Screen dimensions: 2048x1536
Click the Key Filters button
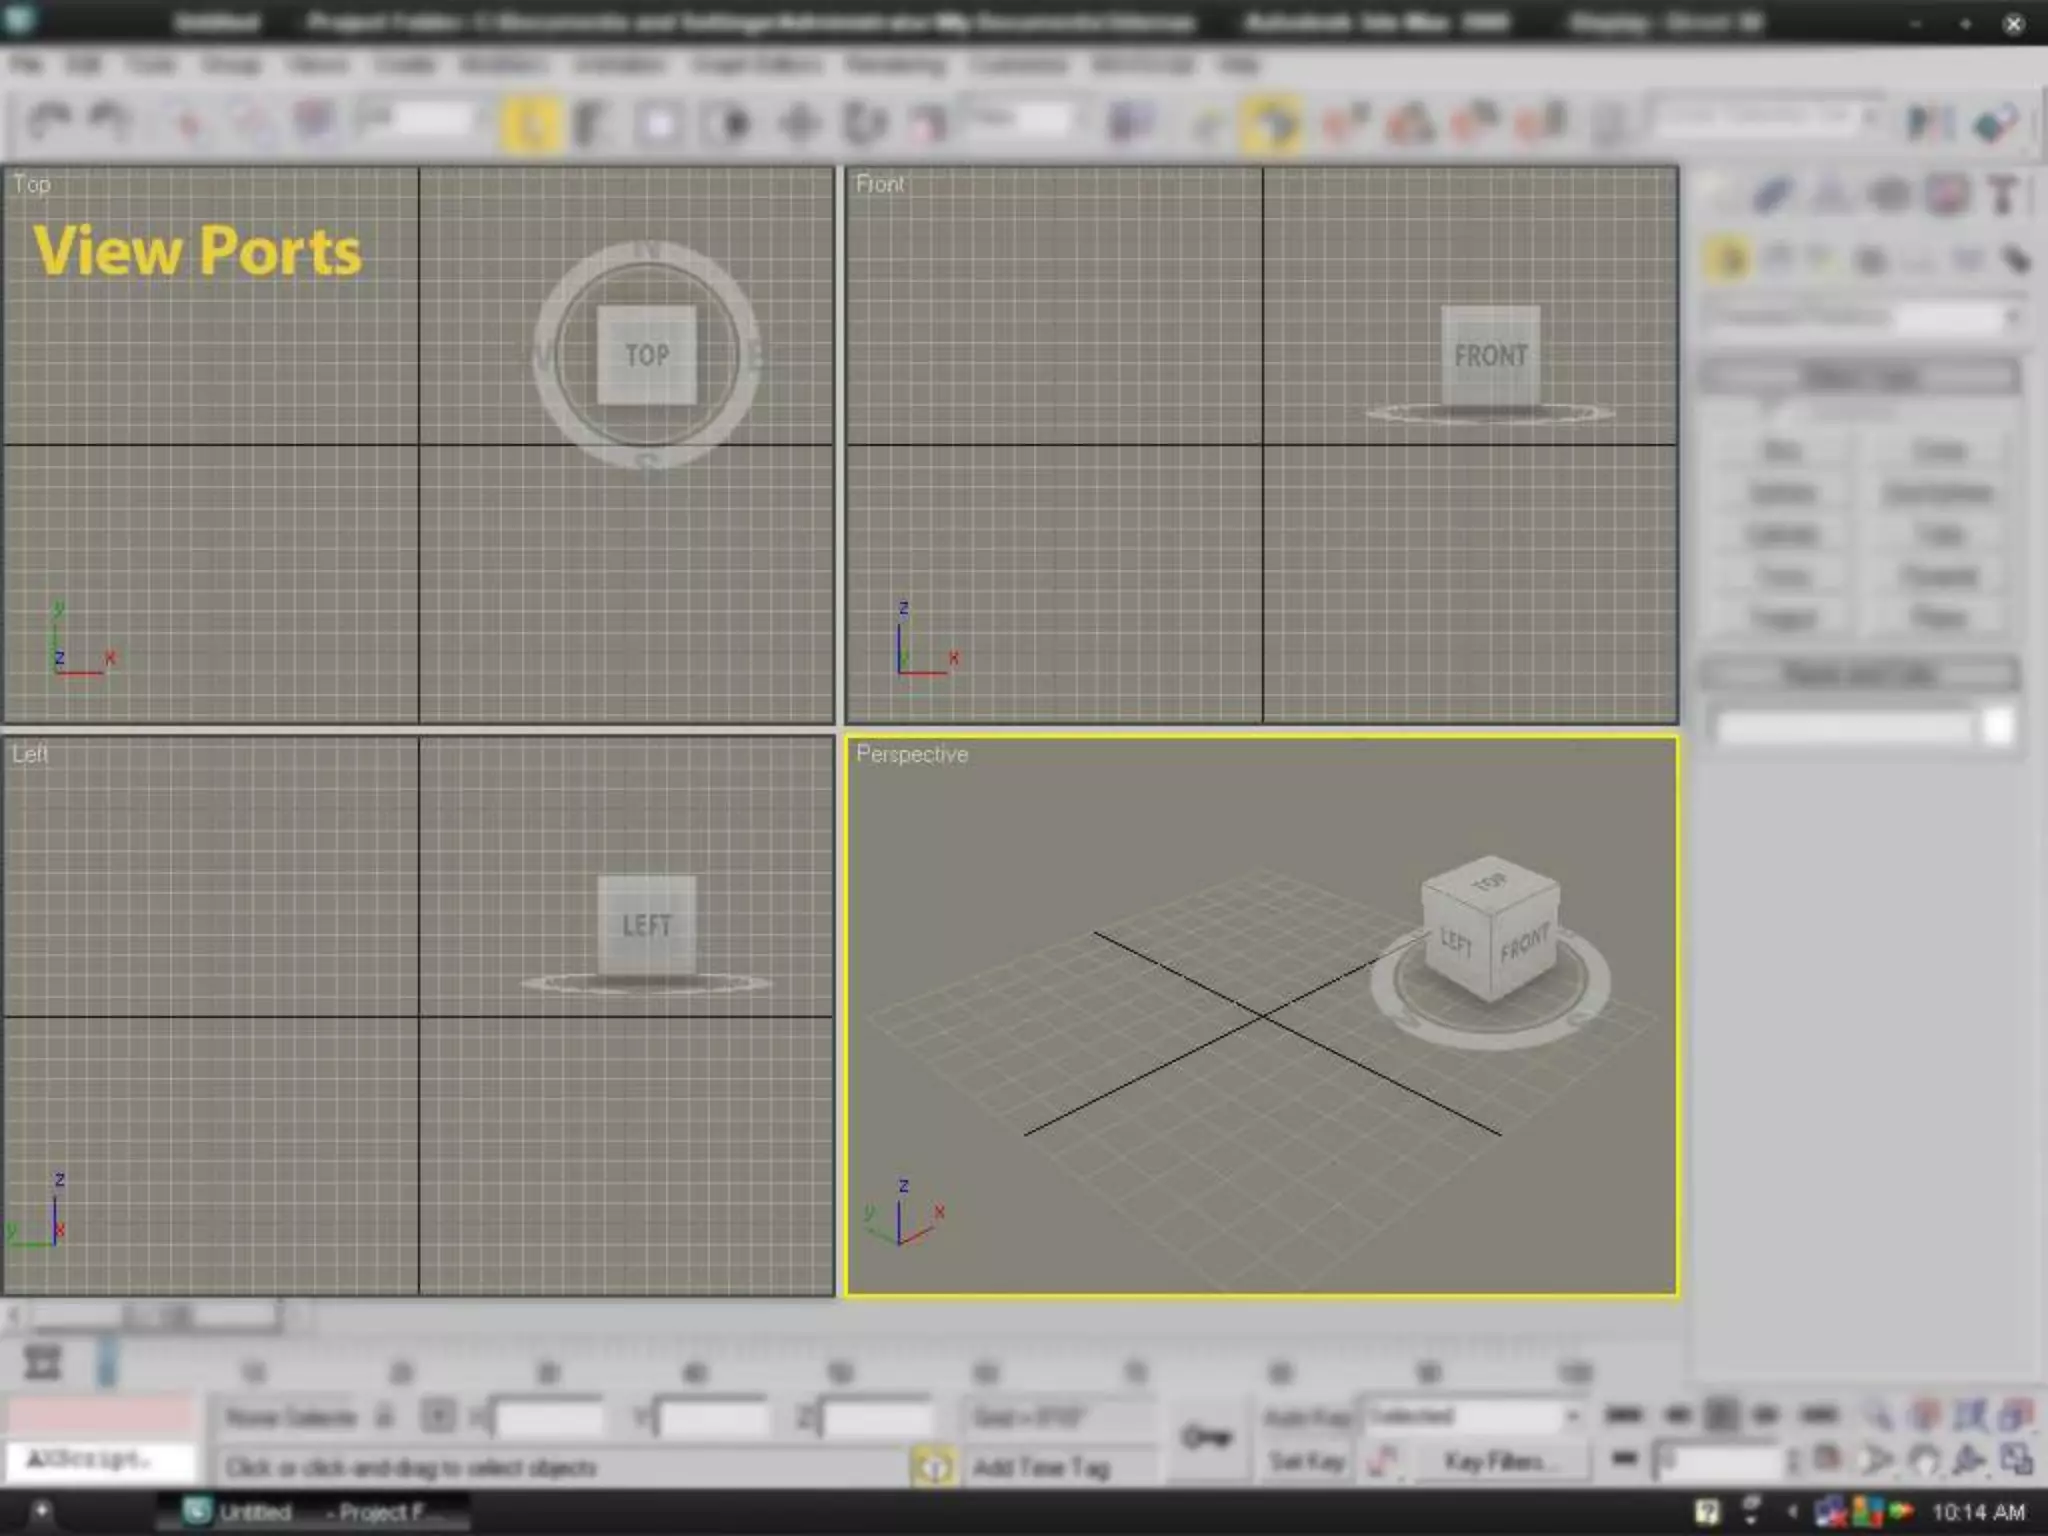click(1494, 1462)
